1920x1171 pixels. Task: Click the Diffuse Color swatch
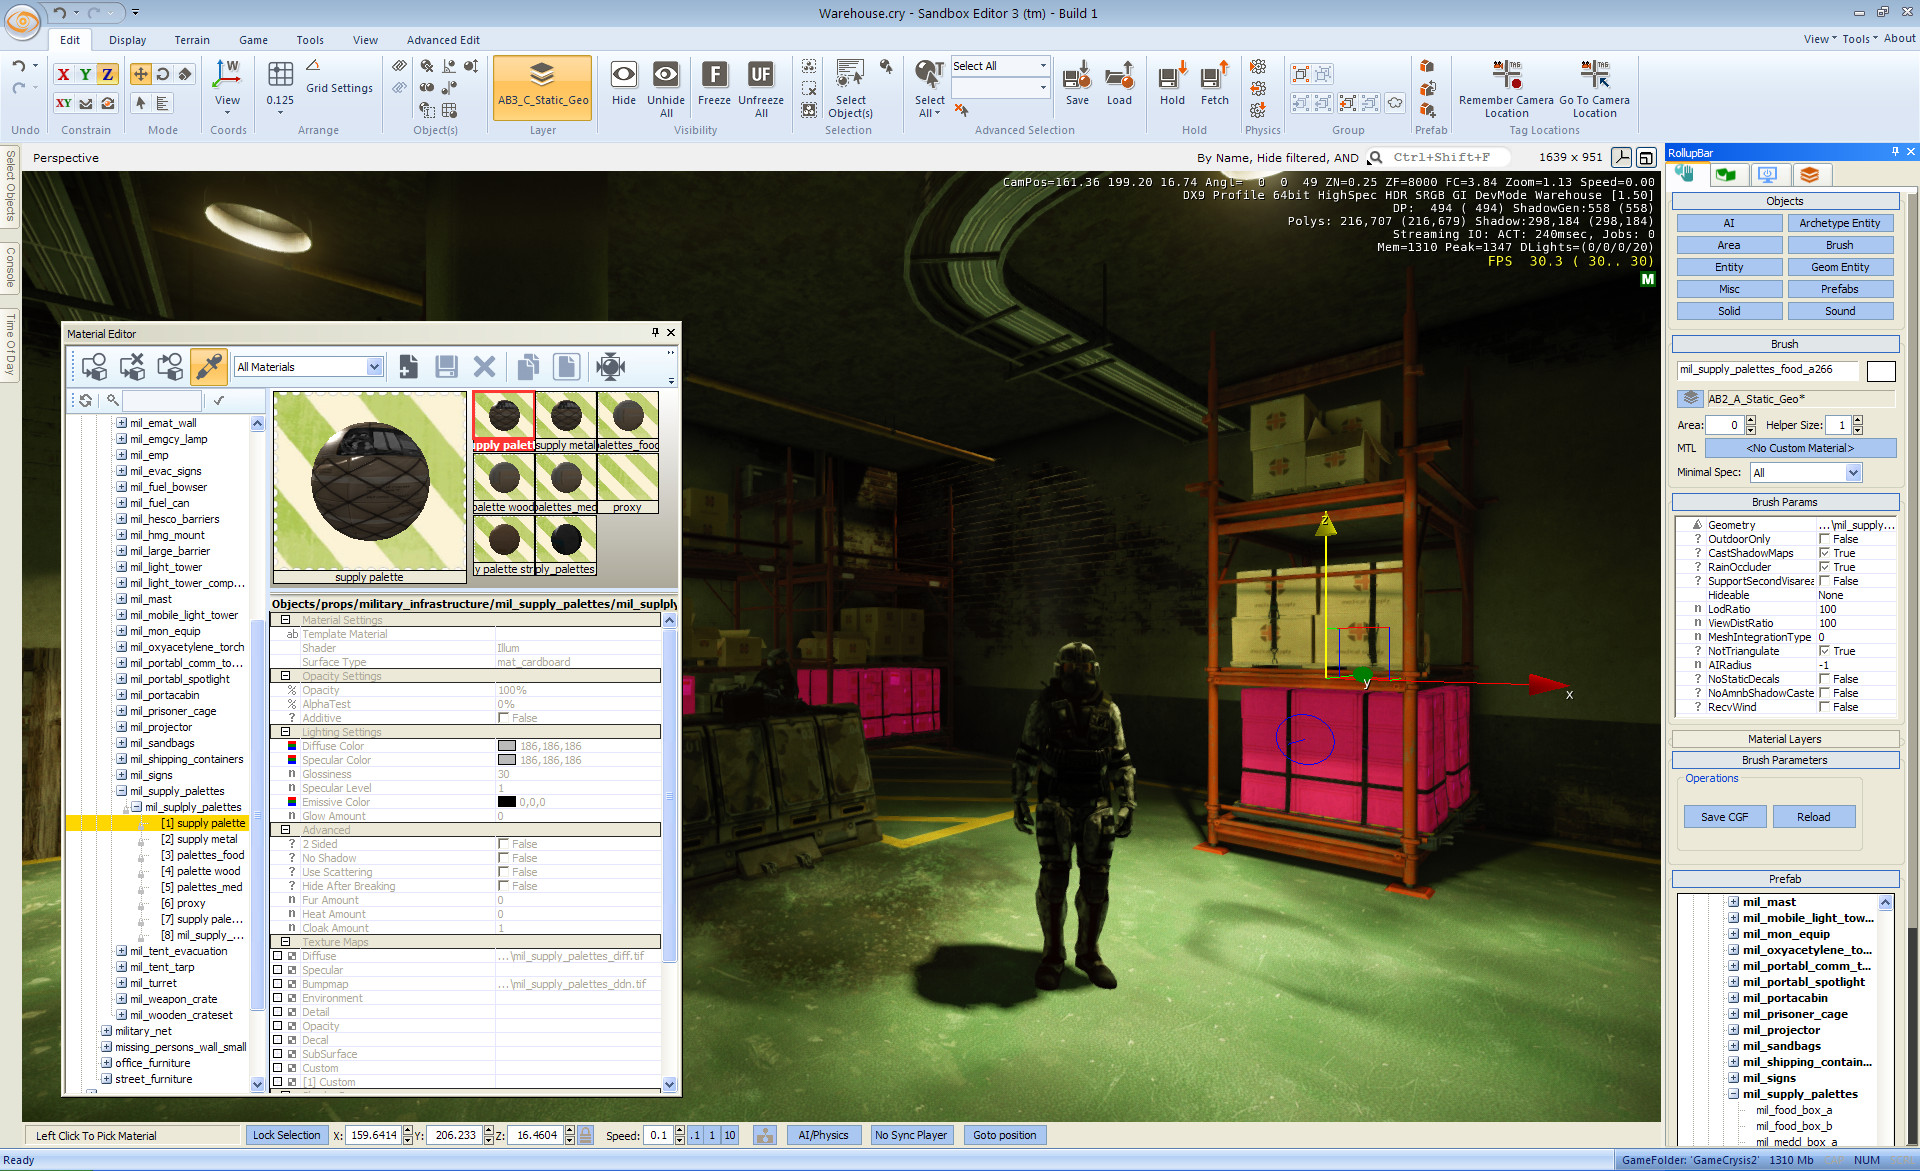[507, 746]
